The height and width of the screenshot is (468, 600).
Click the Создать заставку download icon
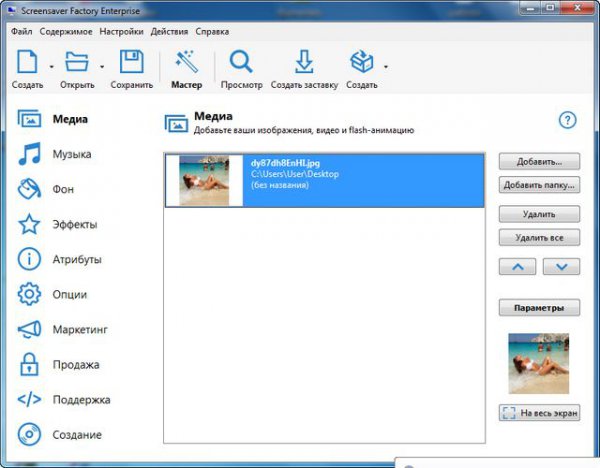click(304, 61)
